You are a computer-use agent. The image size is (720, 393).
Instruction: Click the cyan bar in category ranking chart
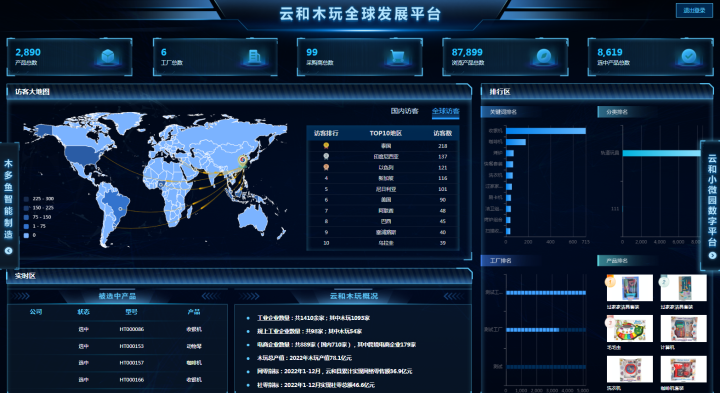(661, 153)
